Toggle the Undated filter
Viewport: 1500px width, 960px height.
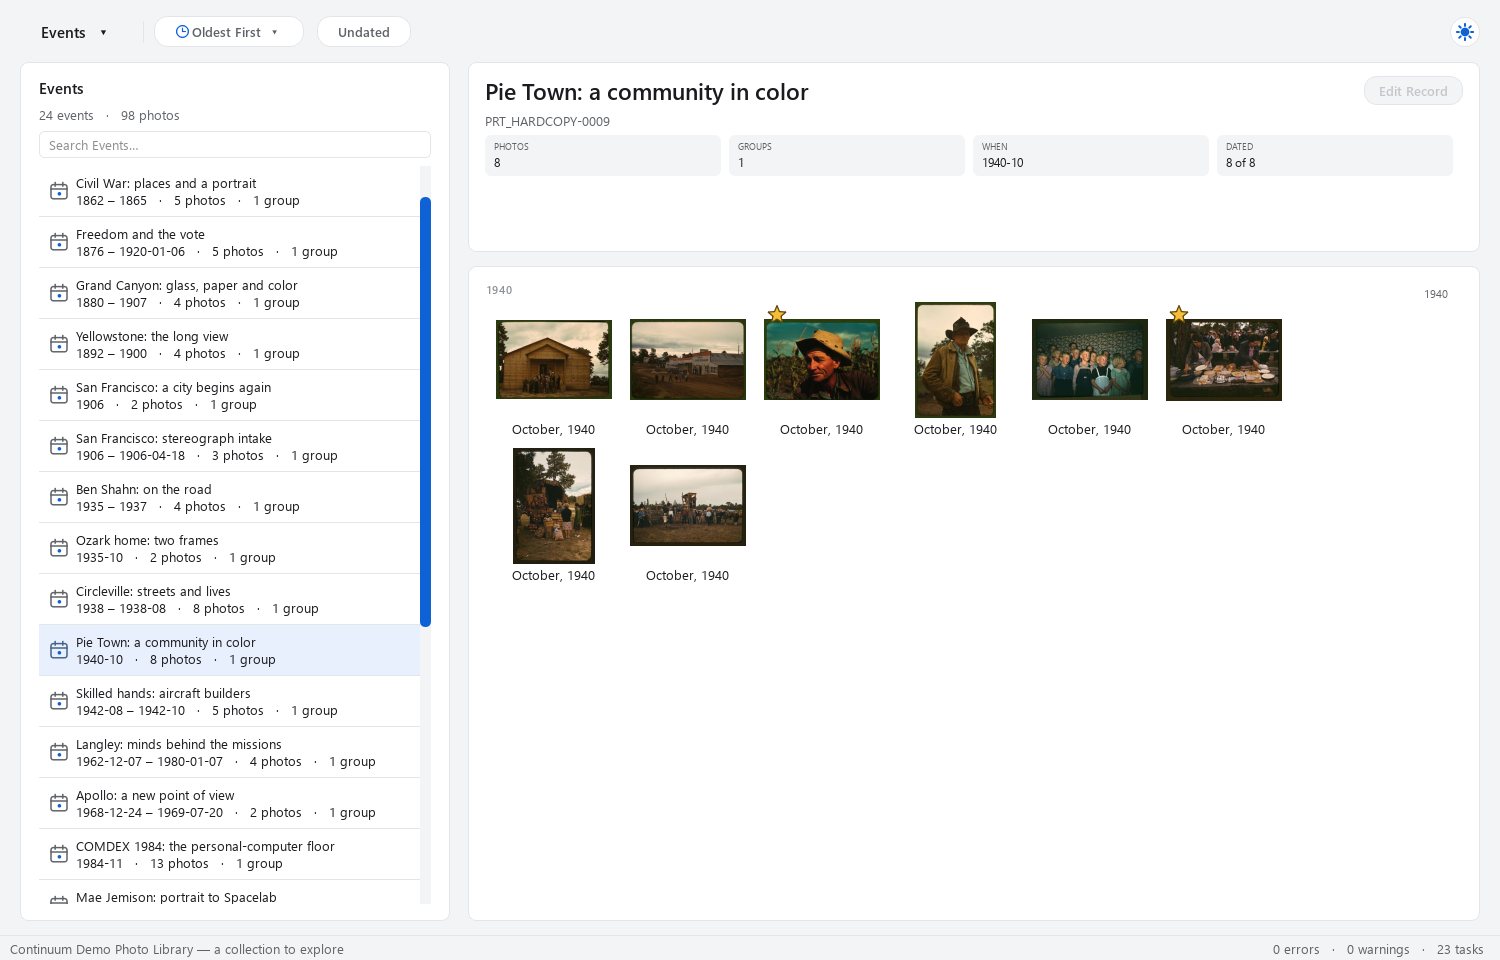[x=364, y=32]
